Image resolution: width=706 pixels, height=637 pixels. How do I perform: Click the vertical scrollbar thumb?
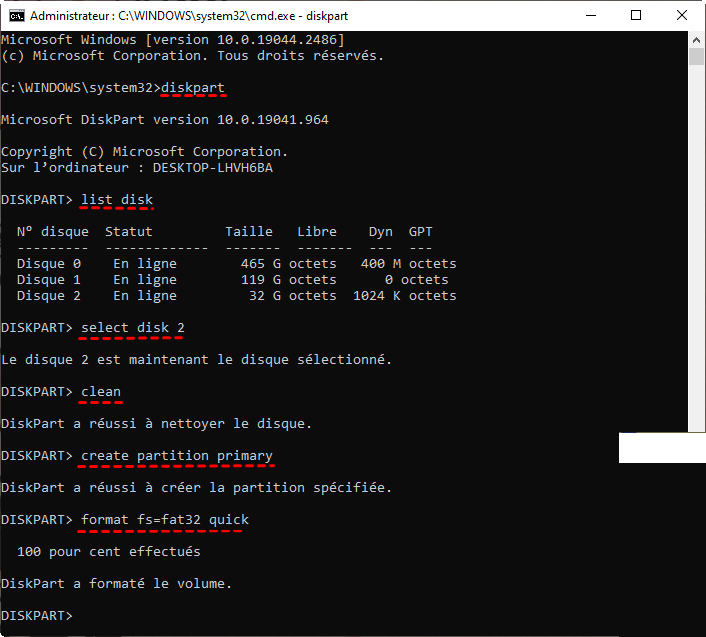click(697, 56)
